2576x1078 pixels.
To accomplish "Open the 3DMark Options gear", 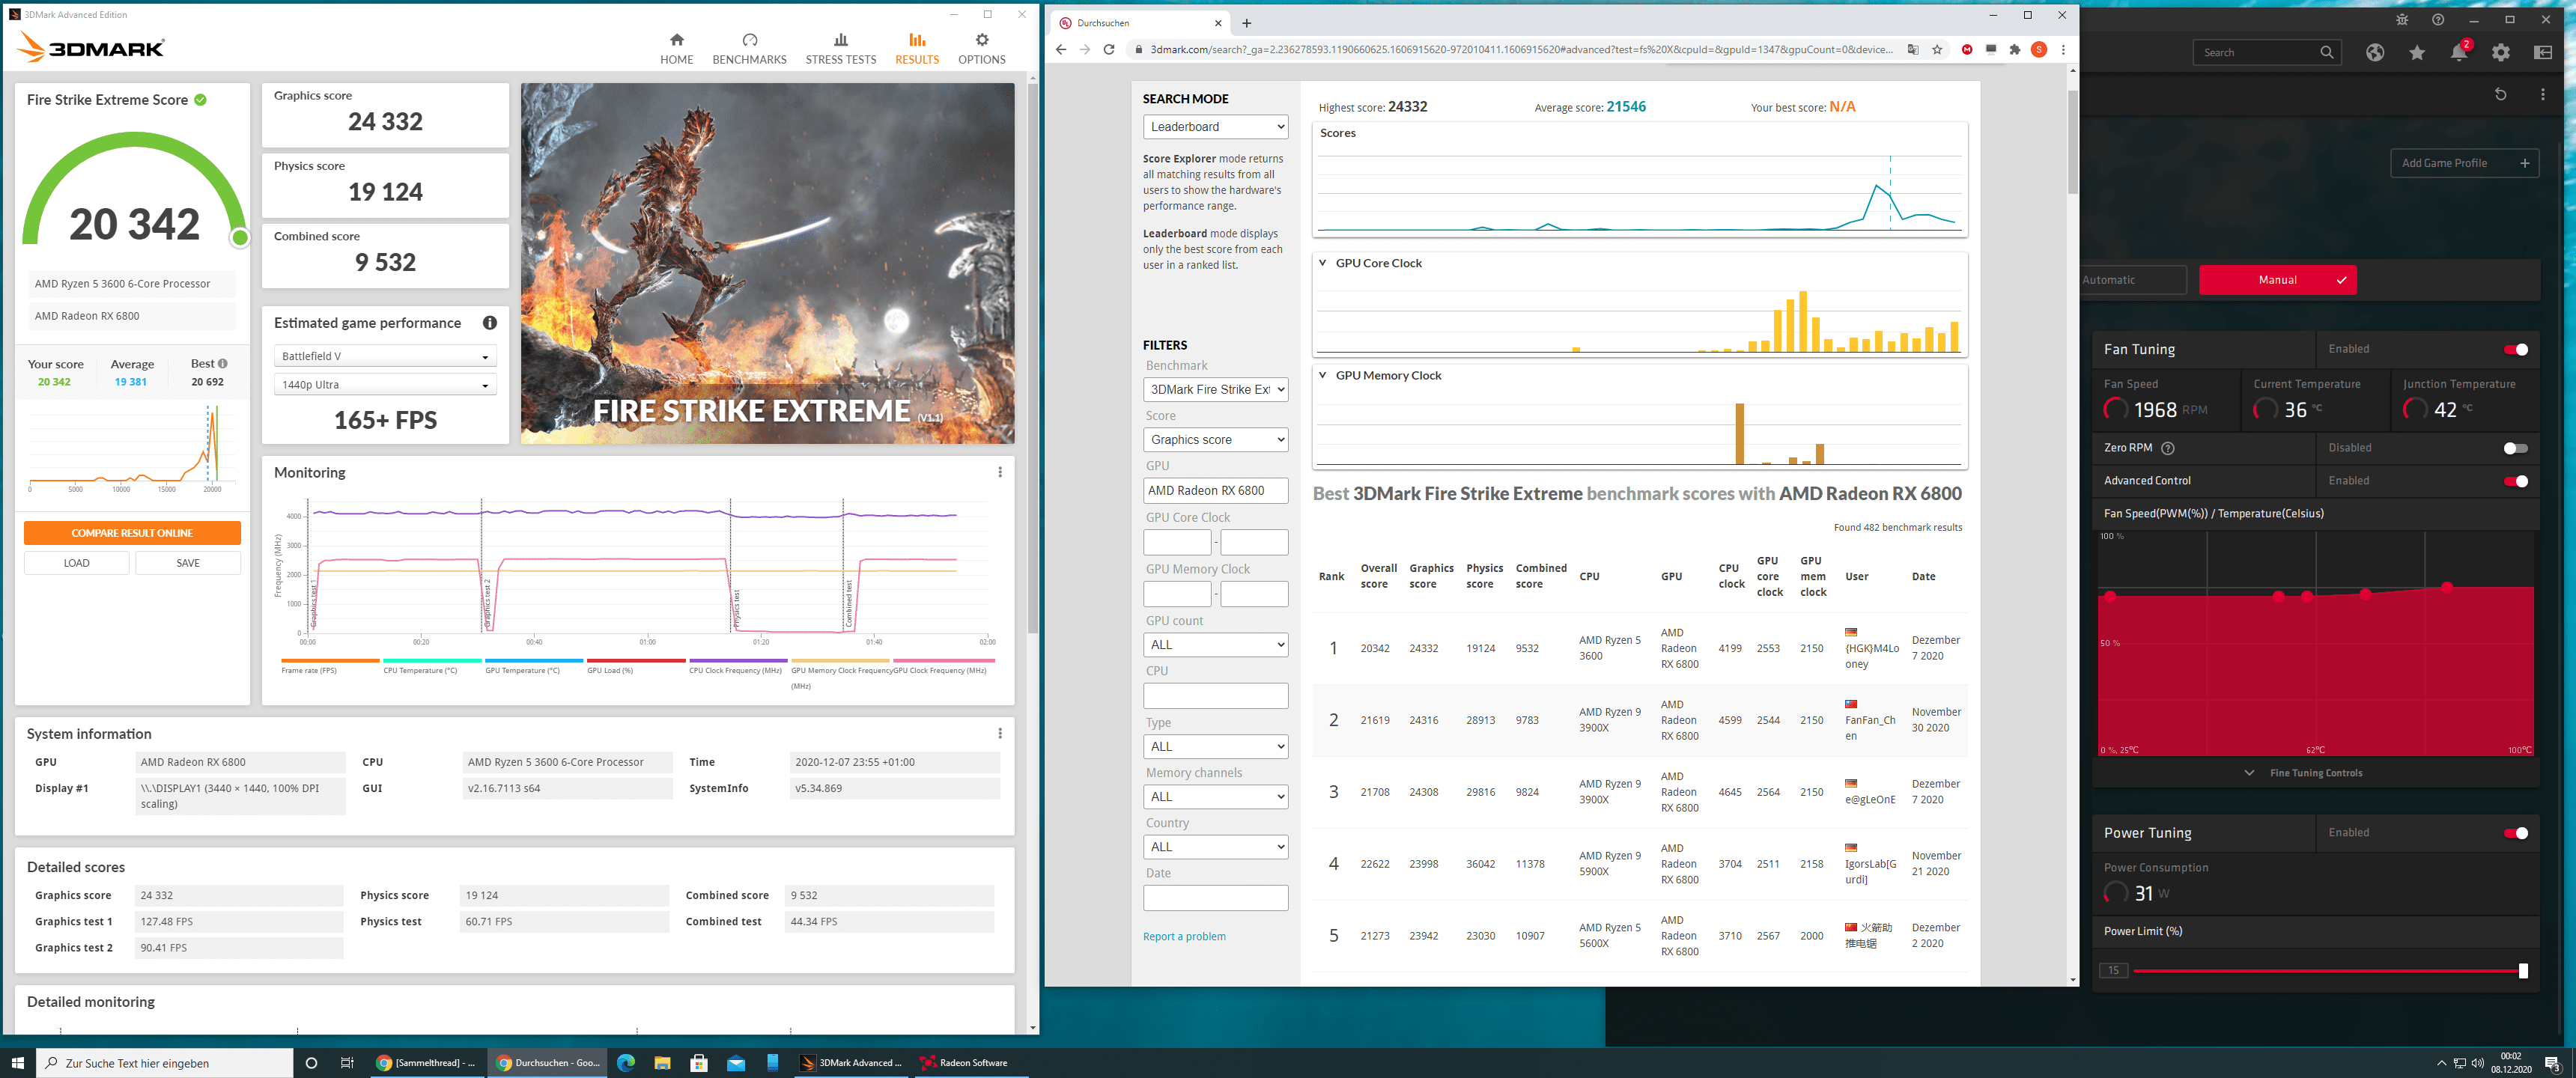I will 981,40.
